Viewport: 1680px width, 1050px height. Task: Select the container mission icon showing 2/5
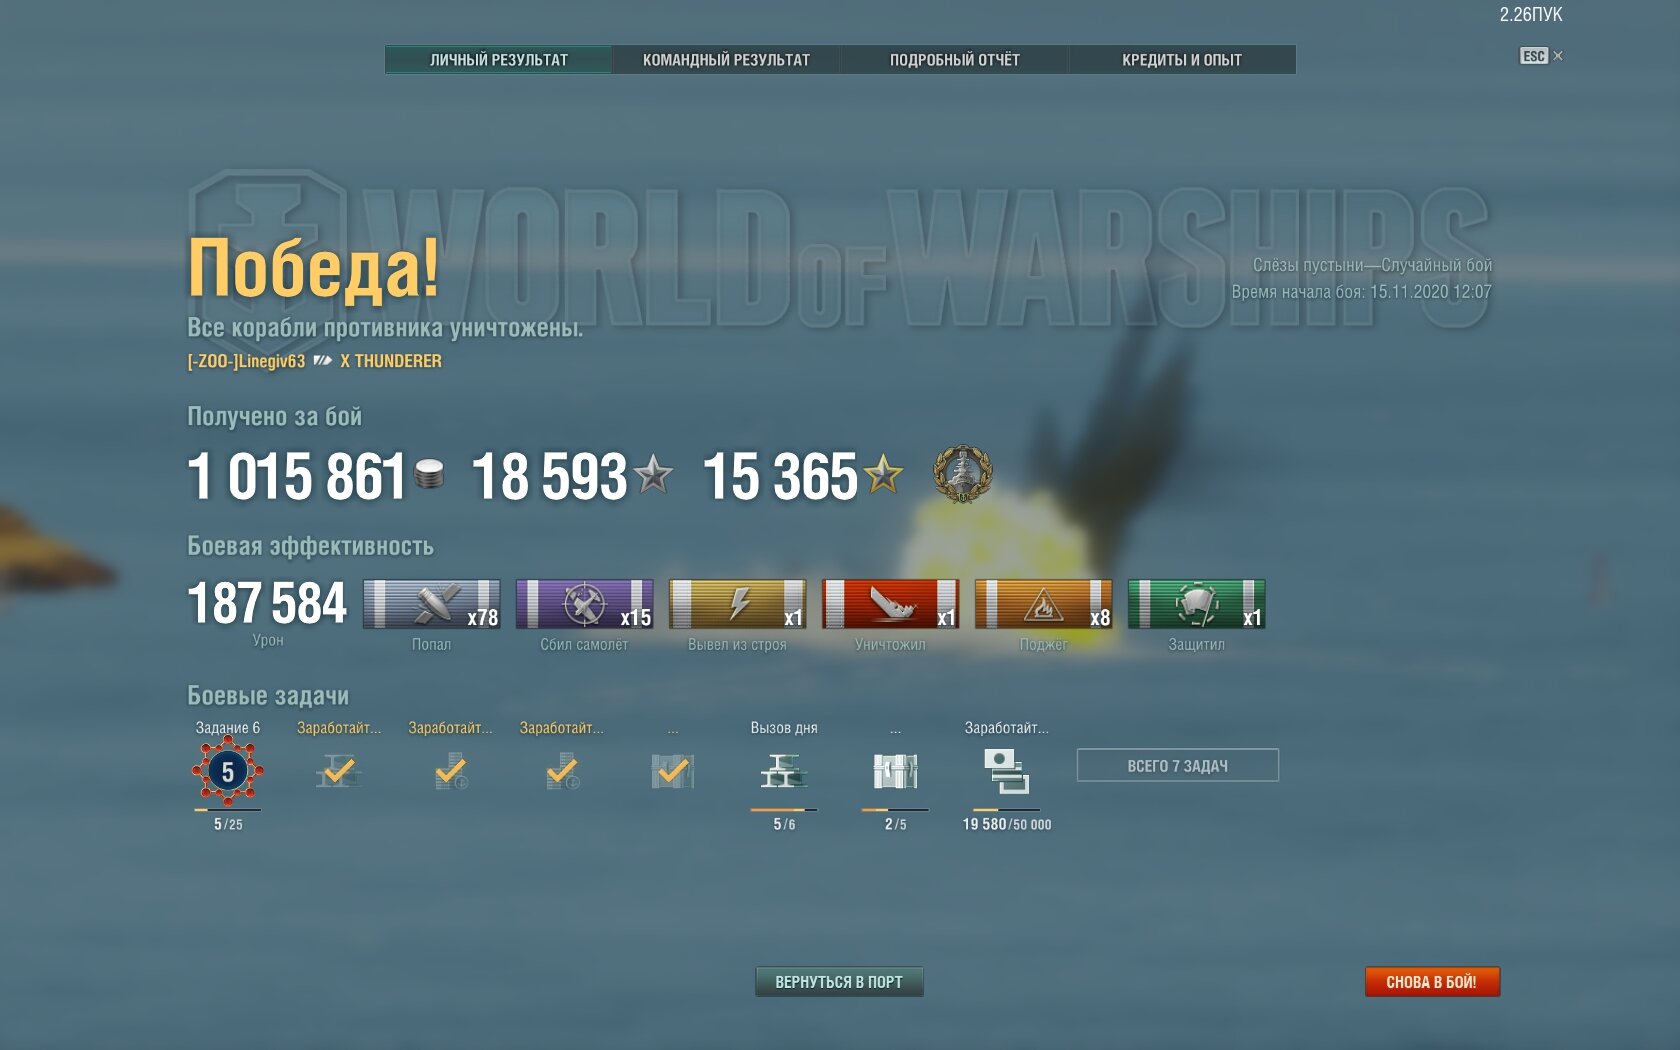895,772
